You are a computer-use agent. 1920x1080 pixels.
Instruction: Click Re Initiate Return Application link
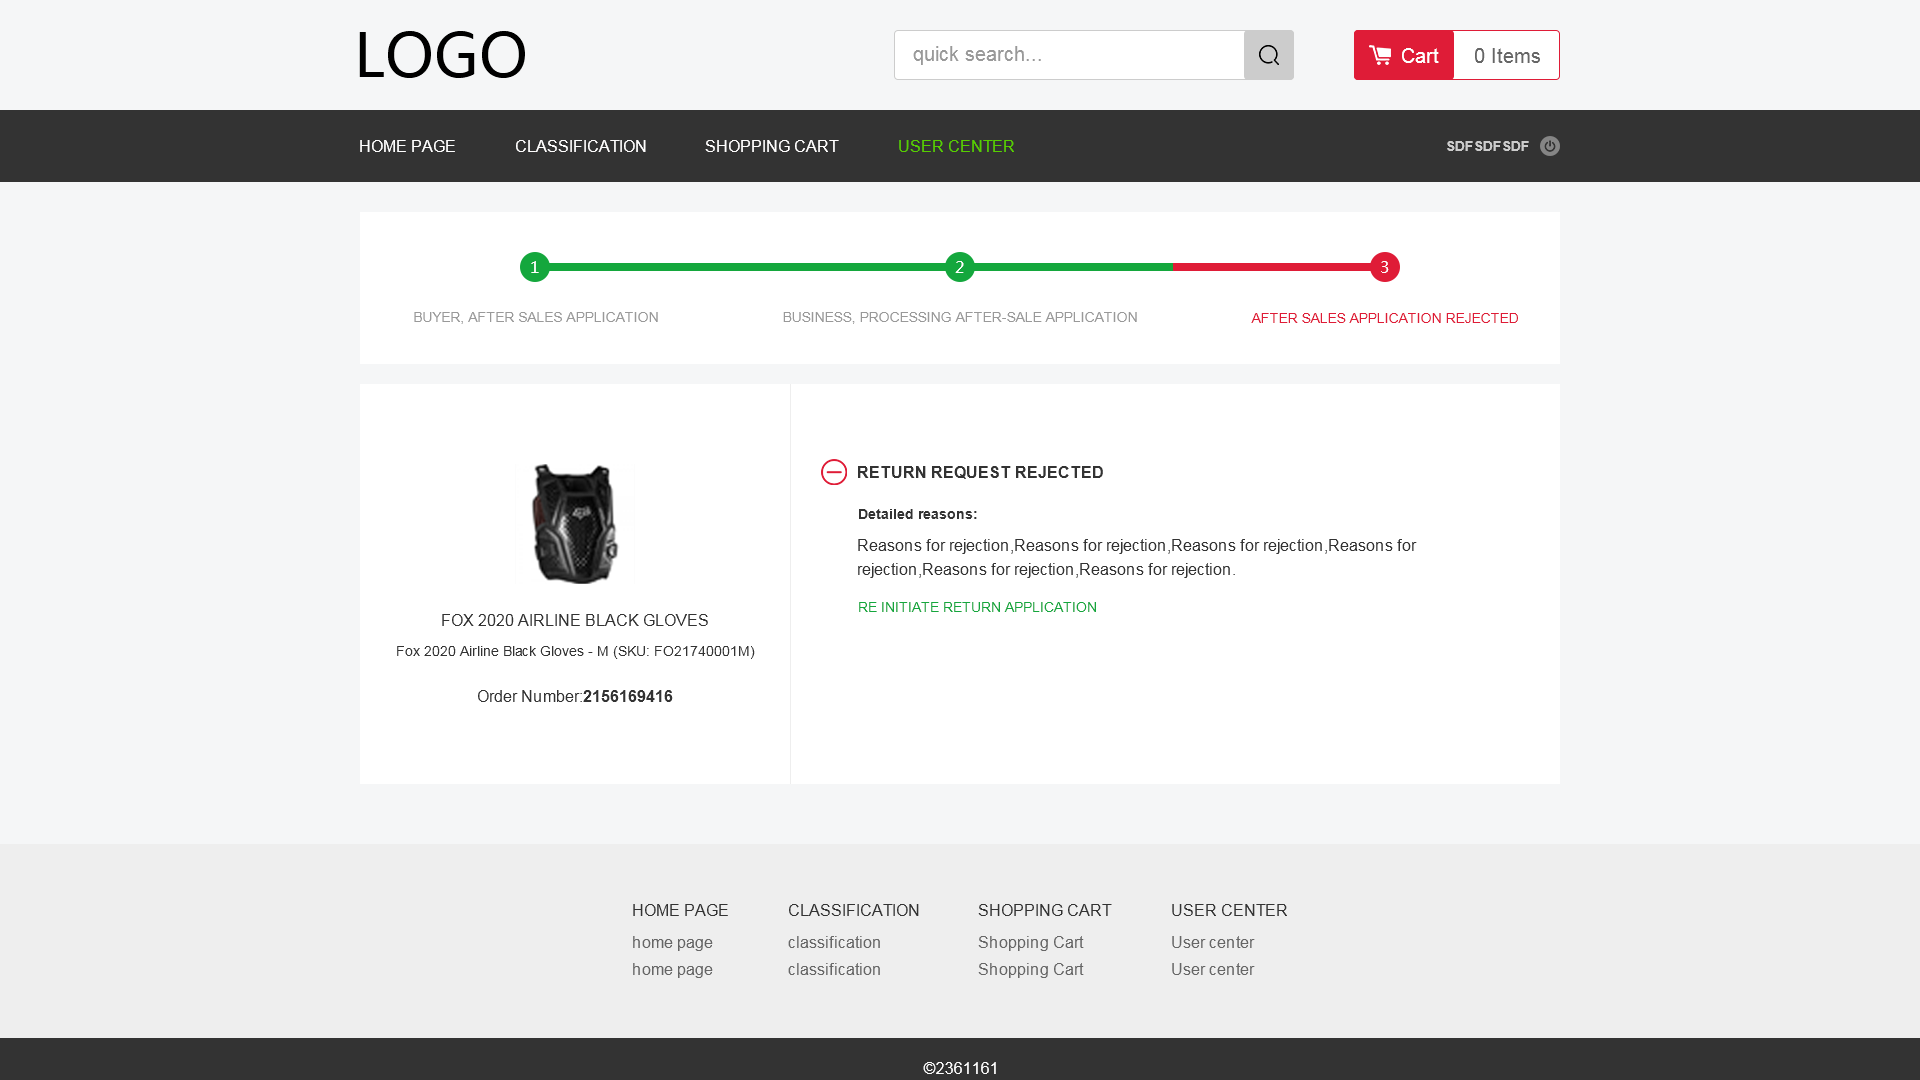(976, 607)
